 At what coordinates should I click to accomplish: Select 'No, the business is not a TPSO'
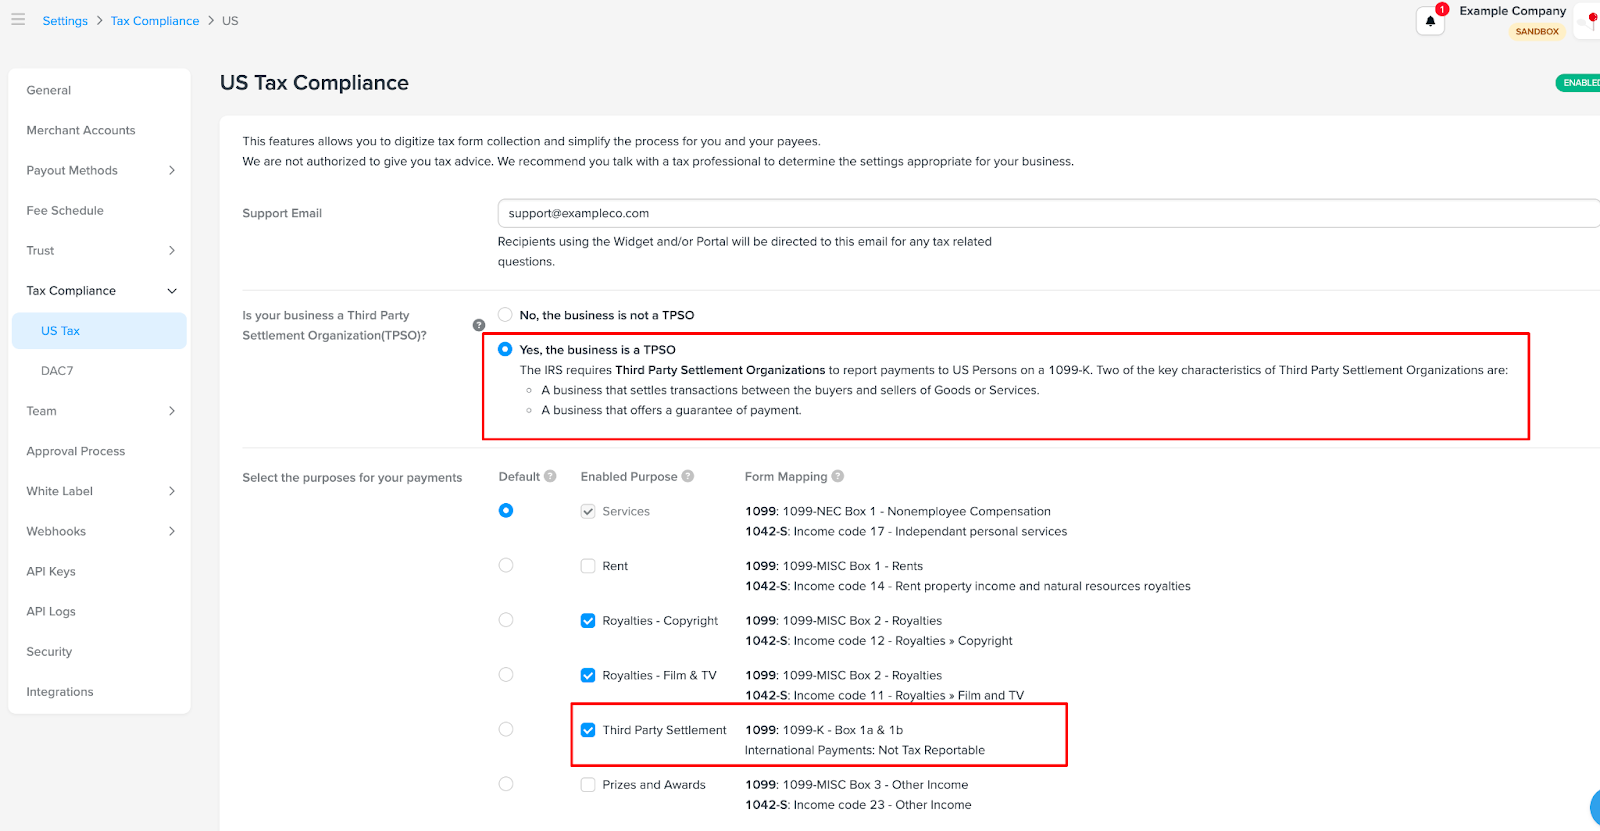[506, 315]
